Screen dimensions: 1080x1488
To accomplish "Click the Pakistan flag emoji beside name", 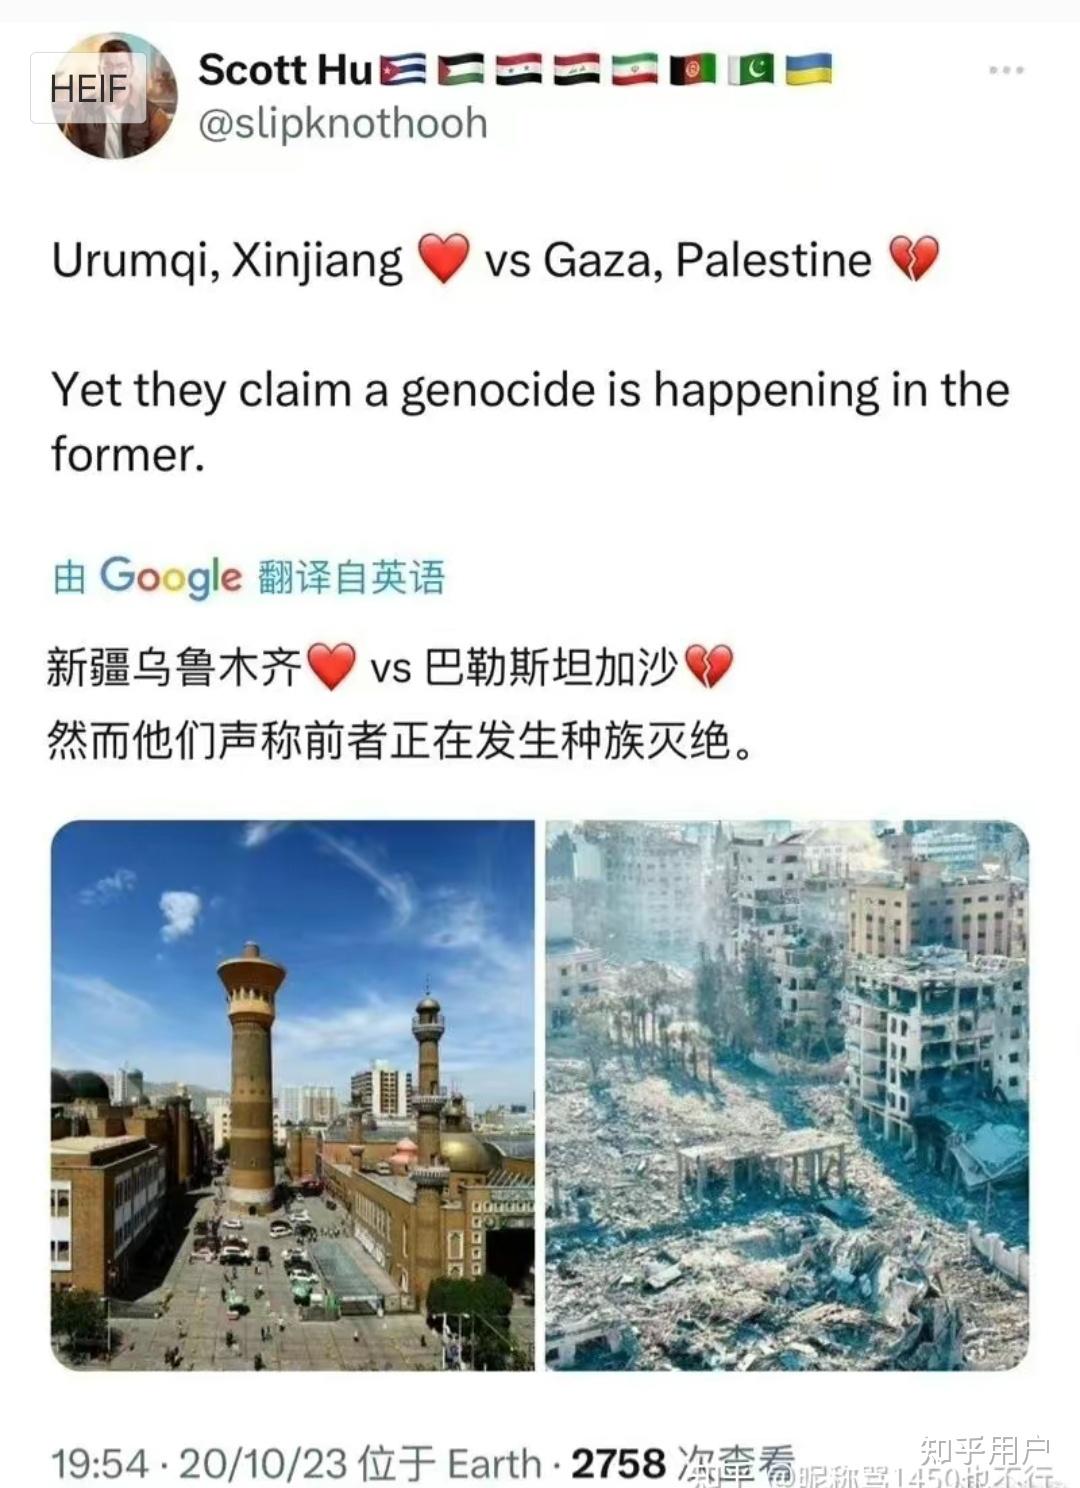I will (x=750, y=70).
